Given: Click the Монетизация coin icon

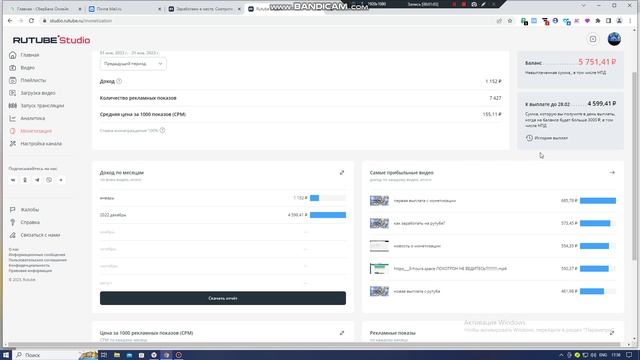Looking at the screenshot, I should point(13,131).
